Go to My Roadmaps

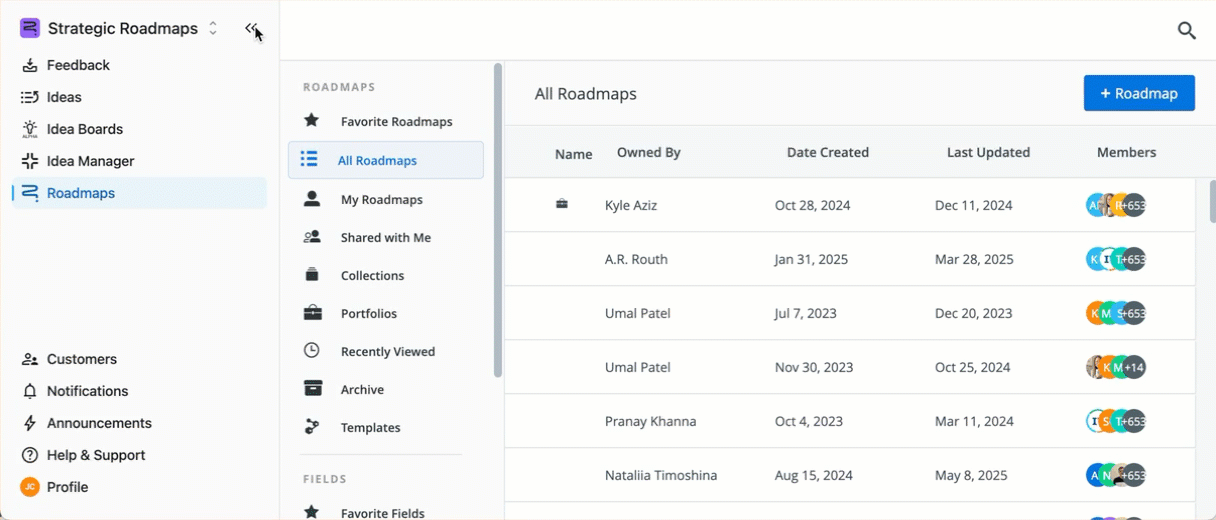381,199
